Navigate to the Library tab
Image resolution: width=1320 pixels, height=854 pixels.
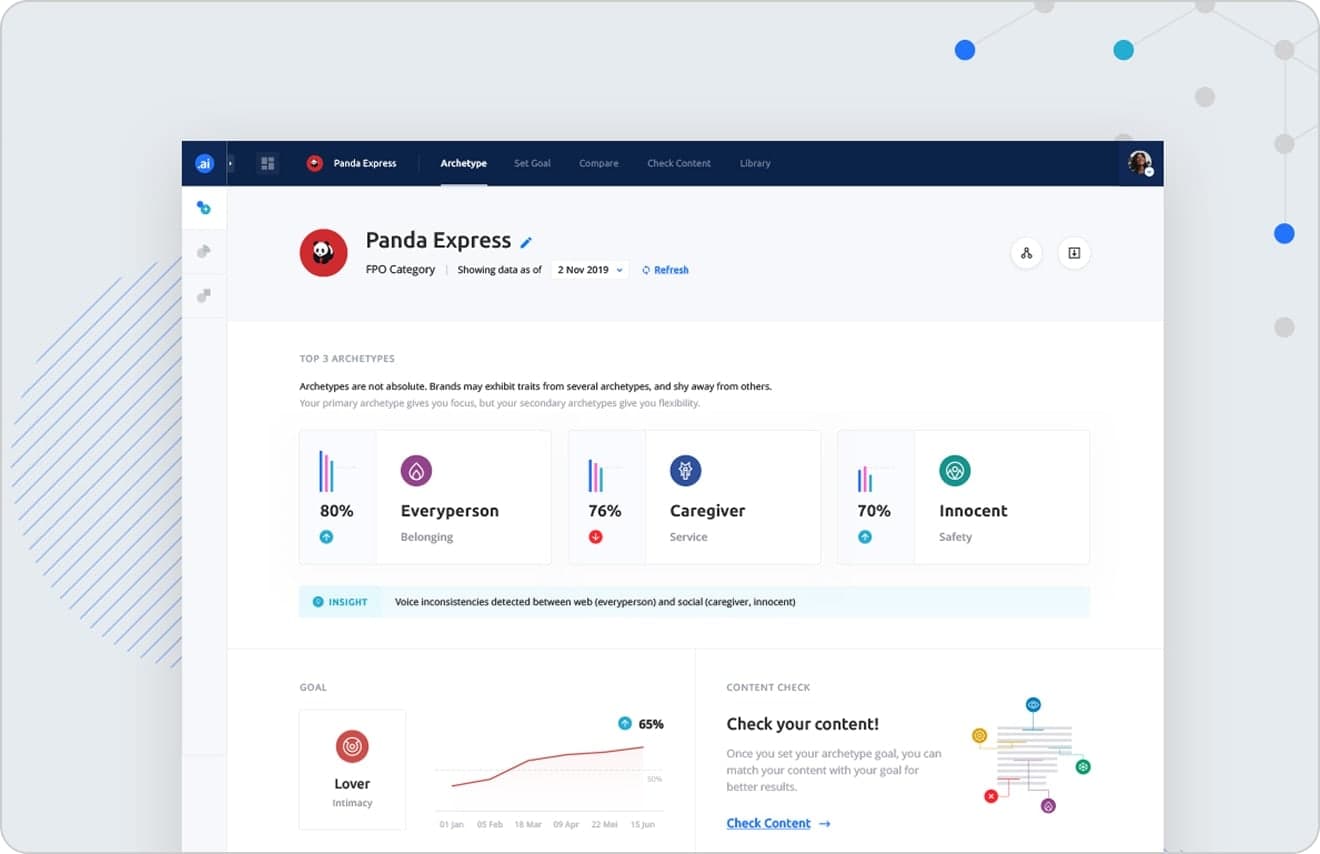tap(755, 163)
